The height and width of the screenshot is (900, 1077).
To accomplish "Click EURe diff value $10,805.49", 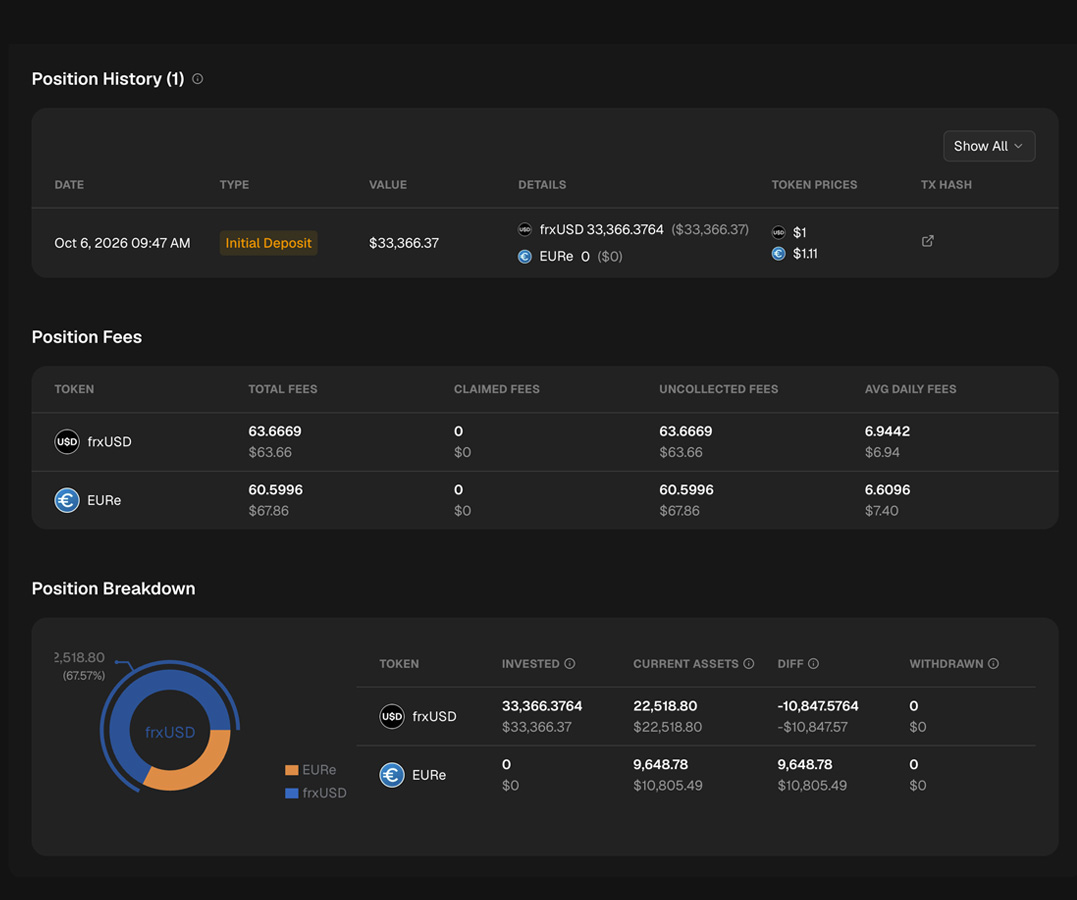I will click(812, 785).
